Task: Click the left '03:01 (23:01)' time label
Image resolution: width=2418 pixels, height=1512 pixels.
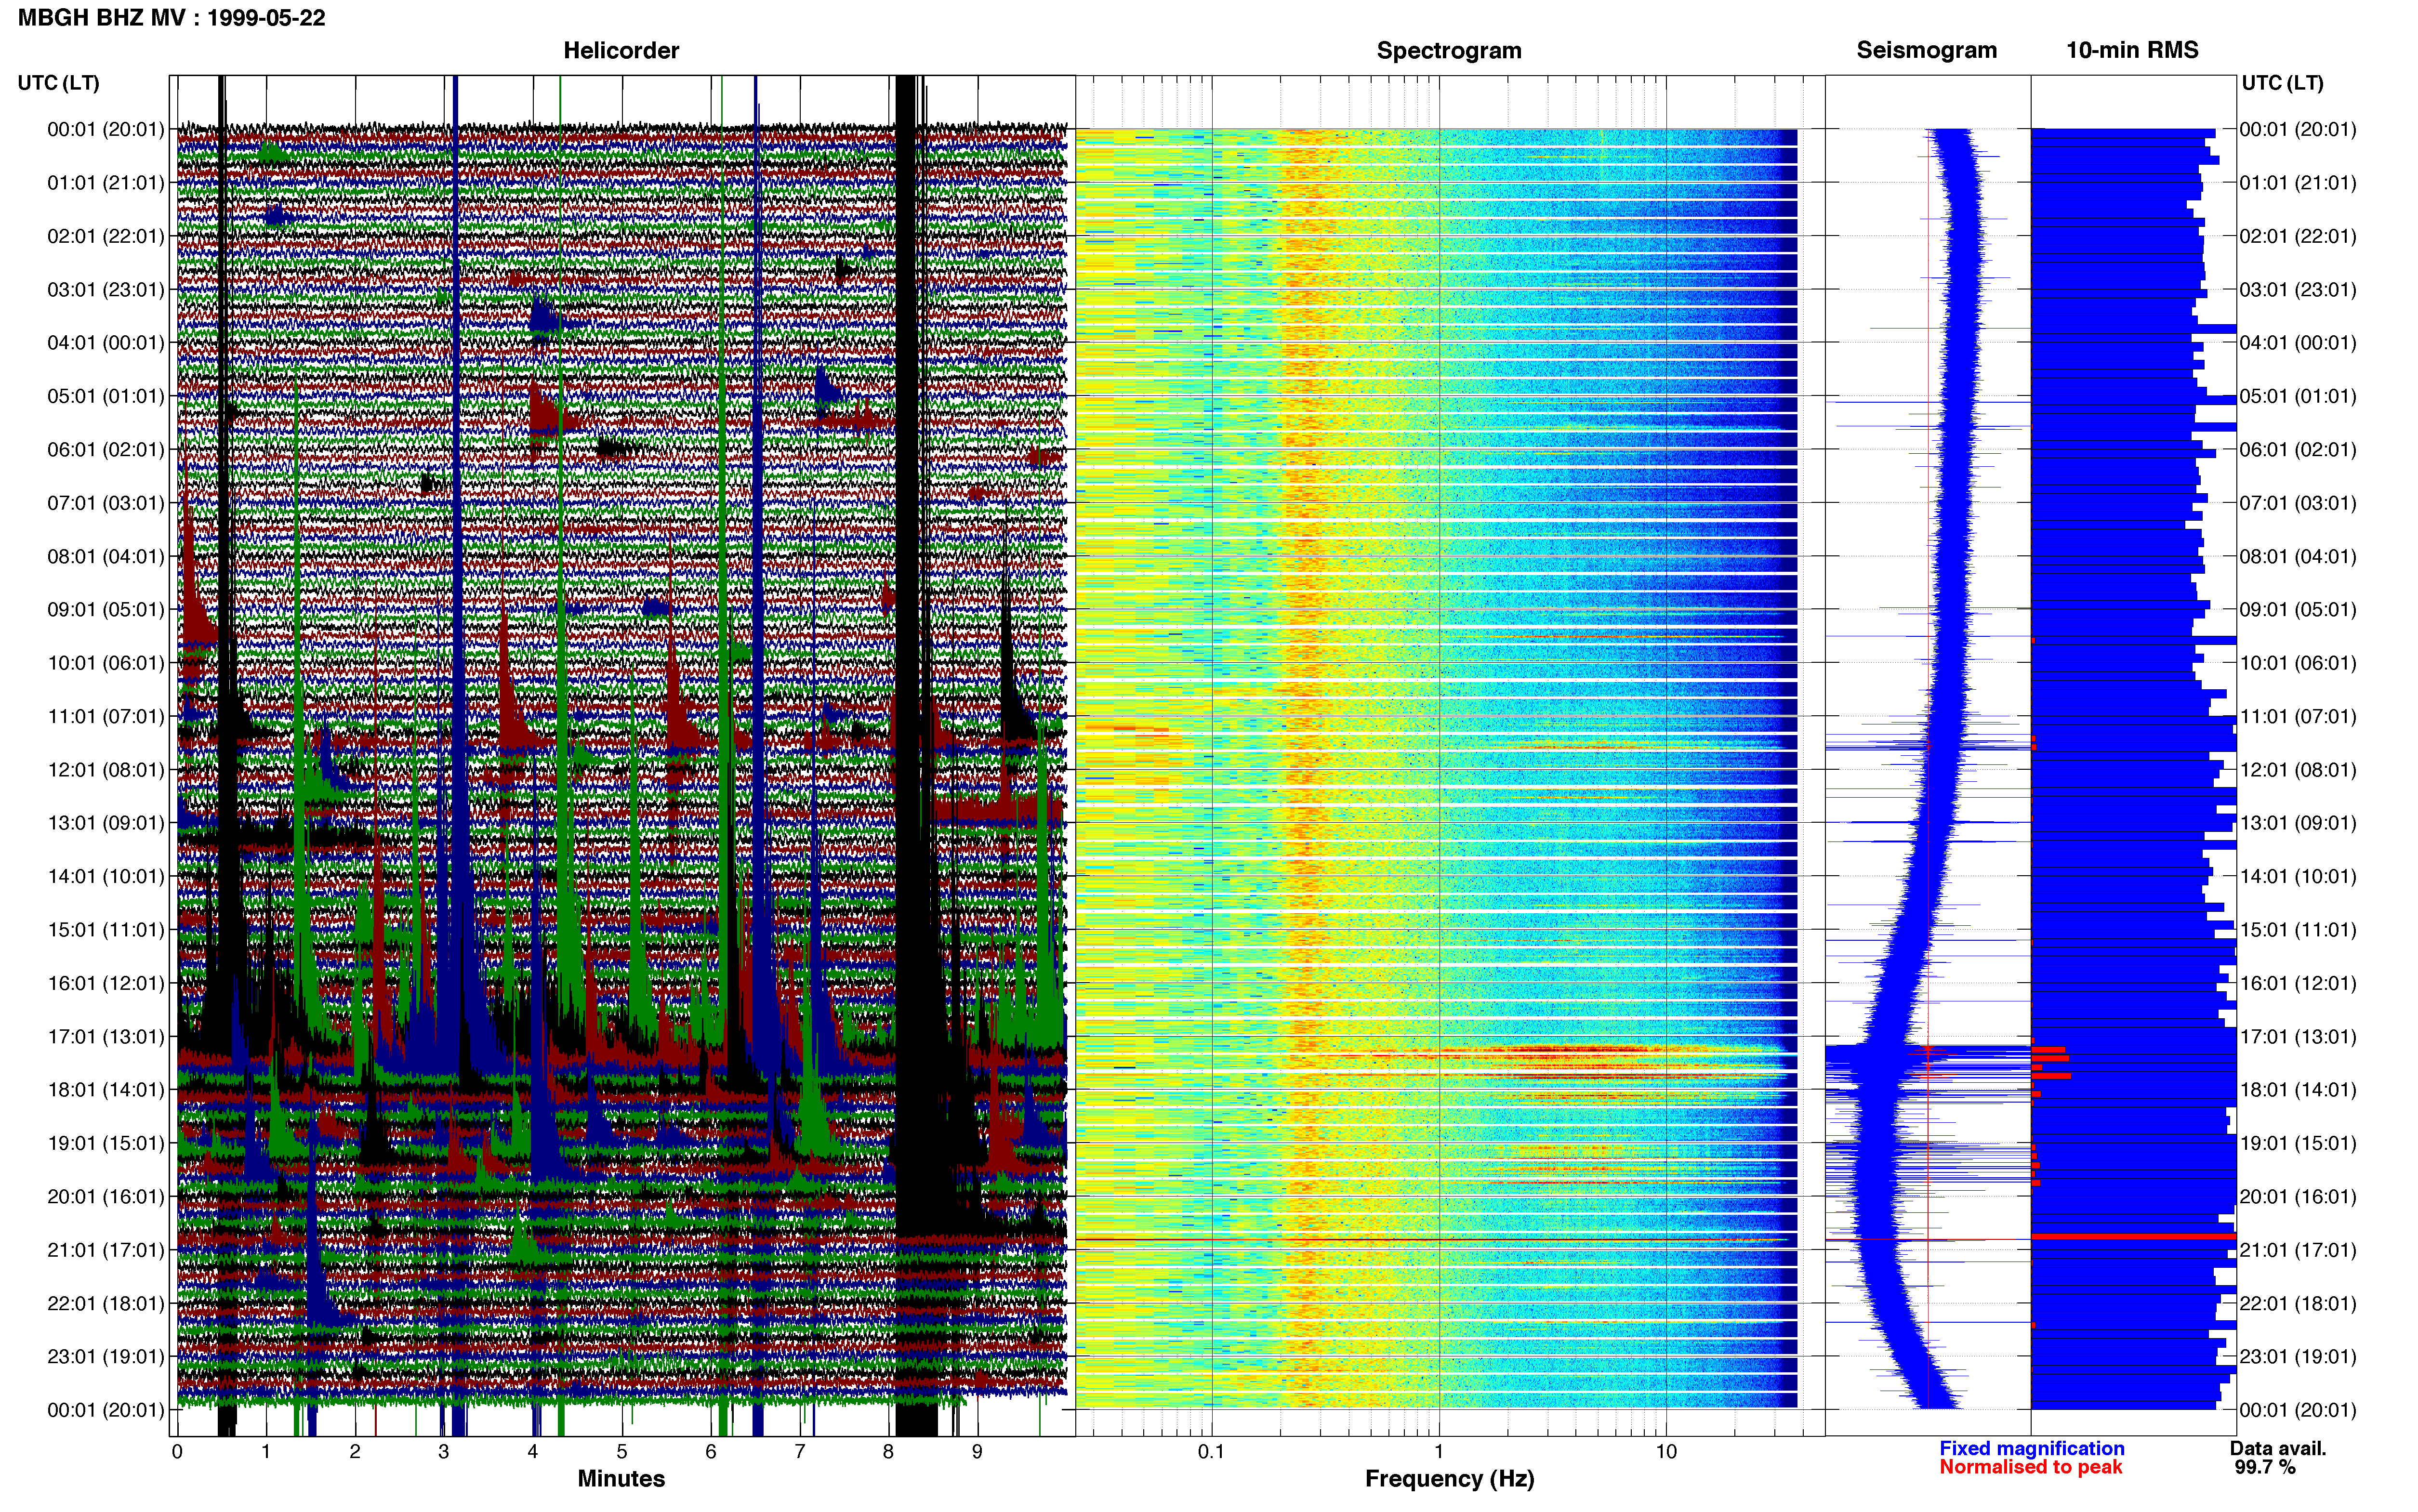Action: click(106, 290)
